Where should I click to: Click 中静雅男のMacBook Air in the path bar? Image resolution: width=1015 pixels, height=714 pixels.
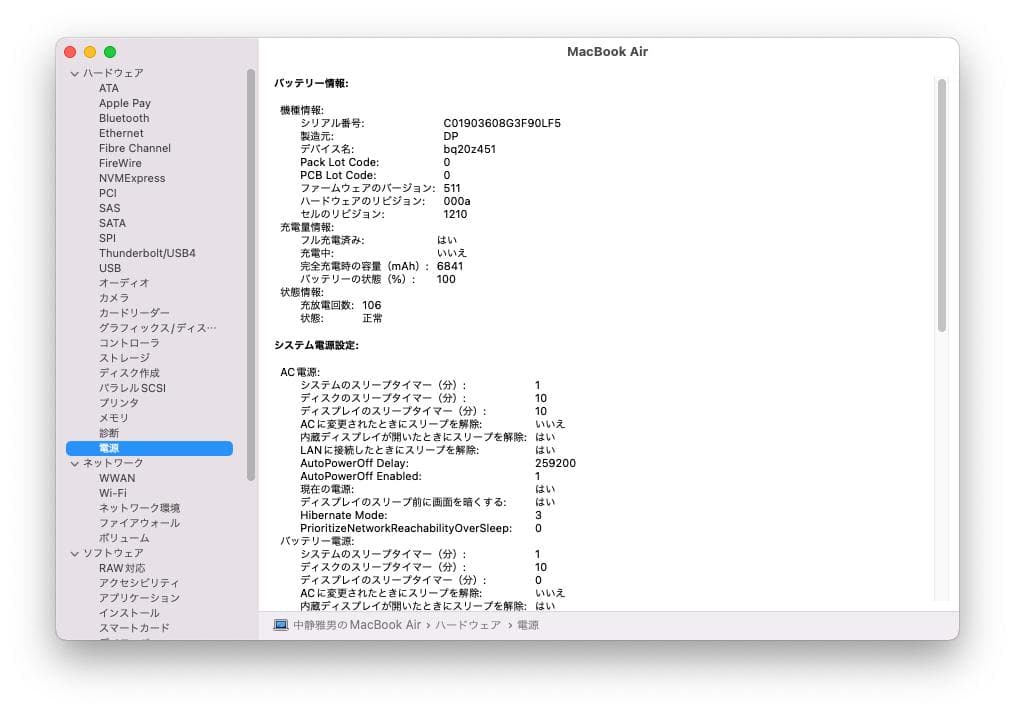tap(357, 625)
